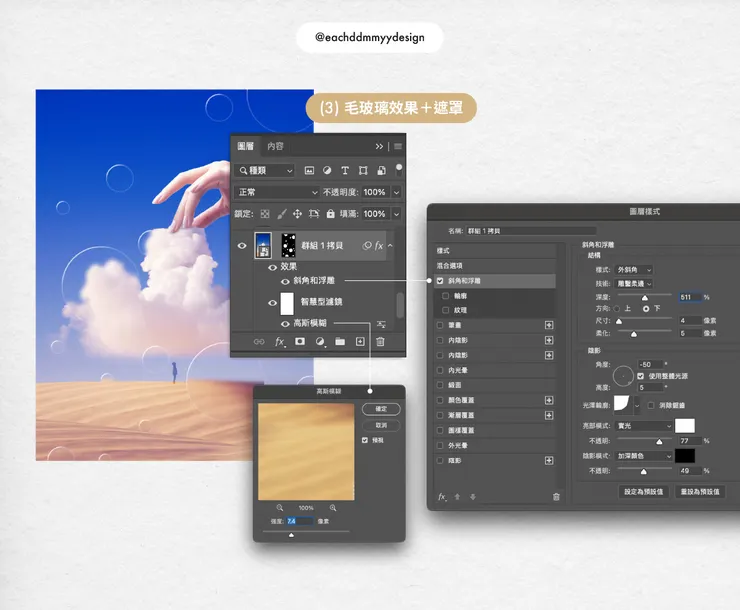740x610 pixels.
Task: Delete layer trash icon in Layers panel
Action: tap(380, 342)
